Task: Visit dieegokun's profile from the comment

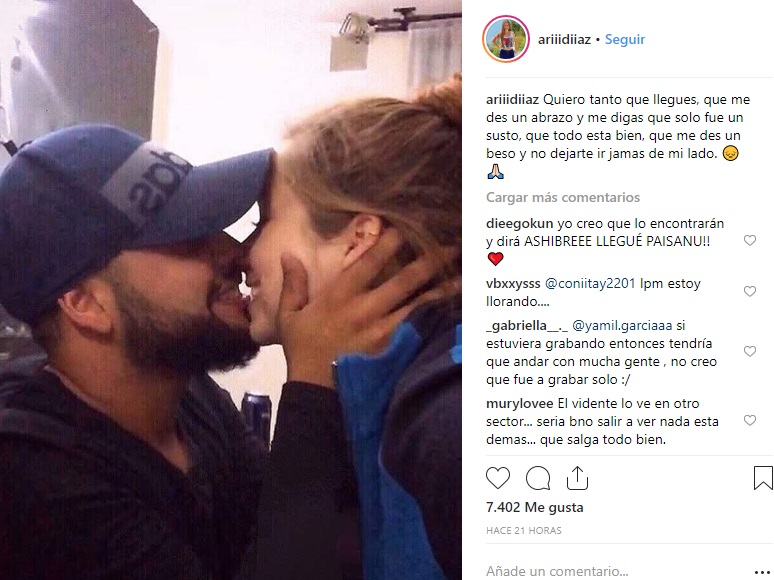Action: click(519, 224)
